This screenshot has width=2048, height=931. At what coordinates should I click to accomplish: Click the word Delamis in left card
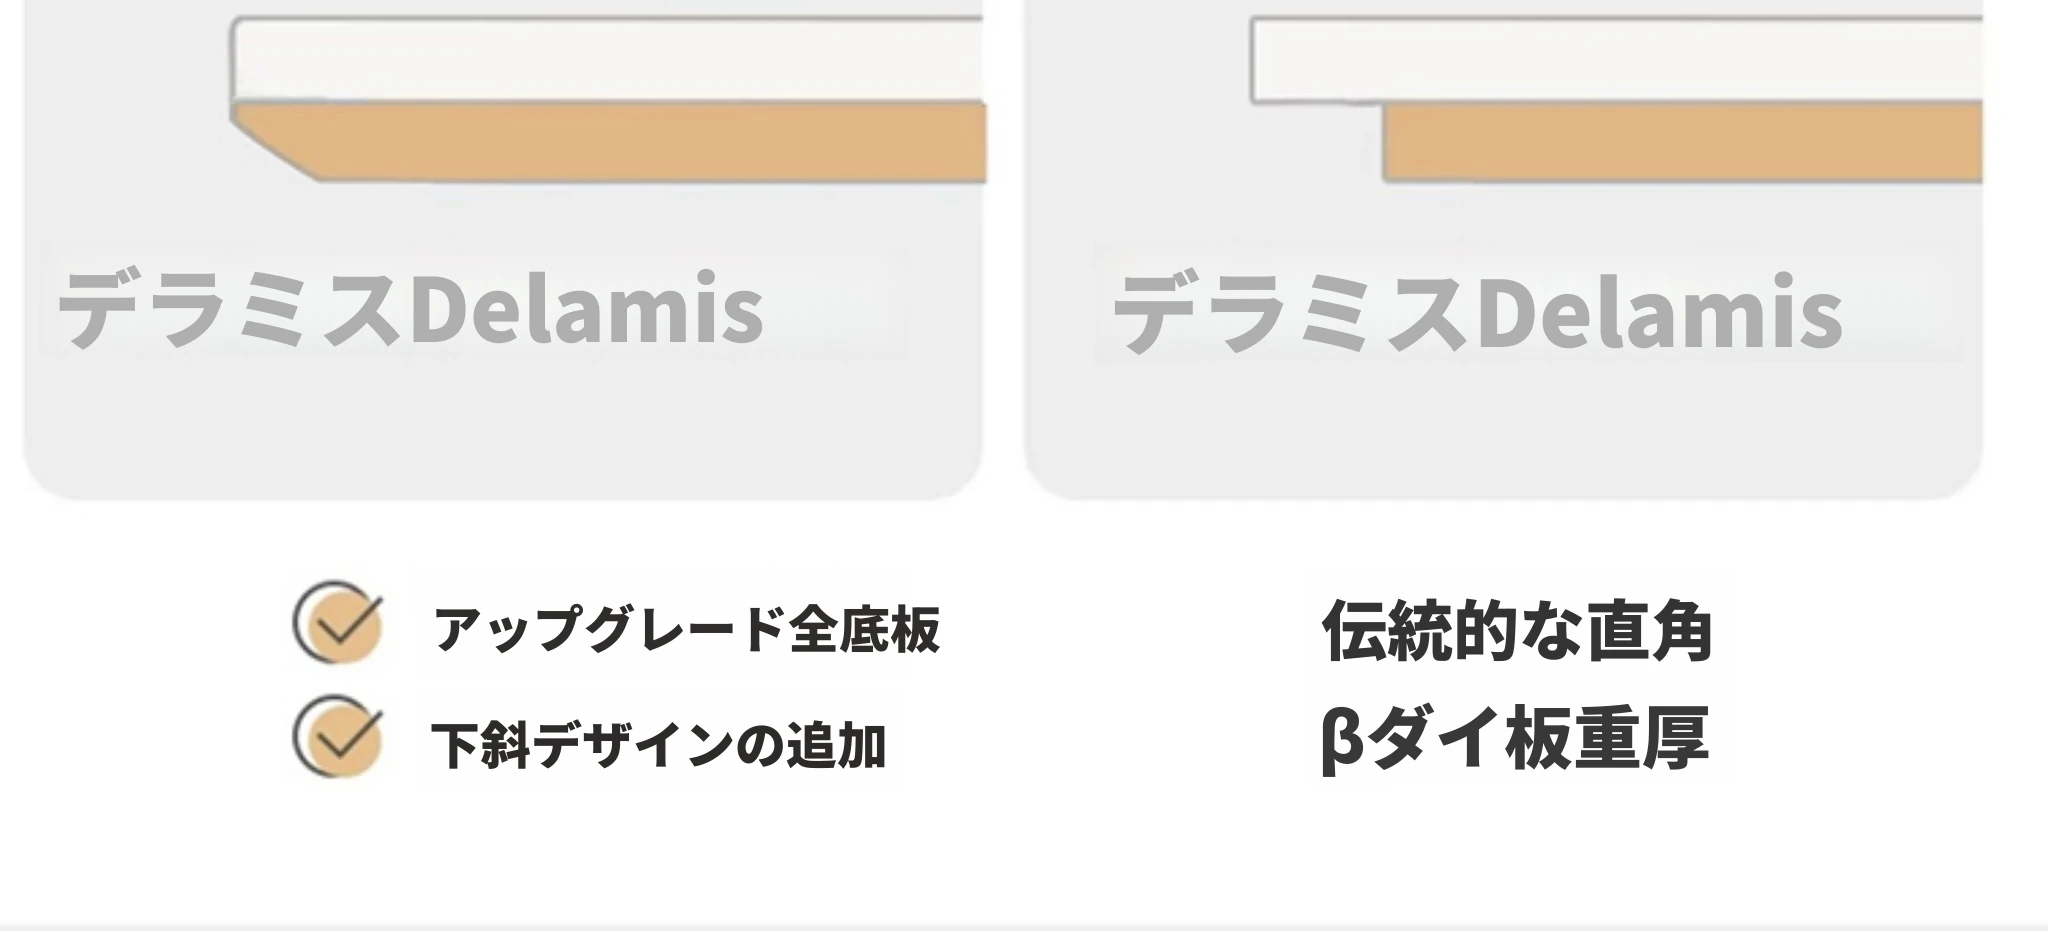click(587, 309)
